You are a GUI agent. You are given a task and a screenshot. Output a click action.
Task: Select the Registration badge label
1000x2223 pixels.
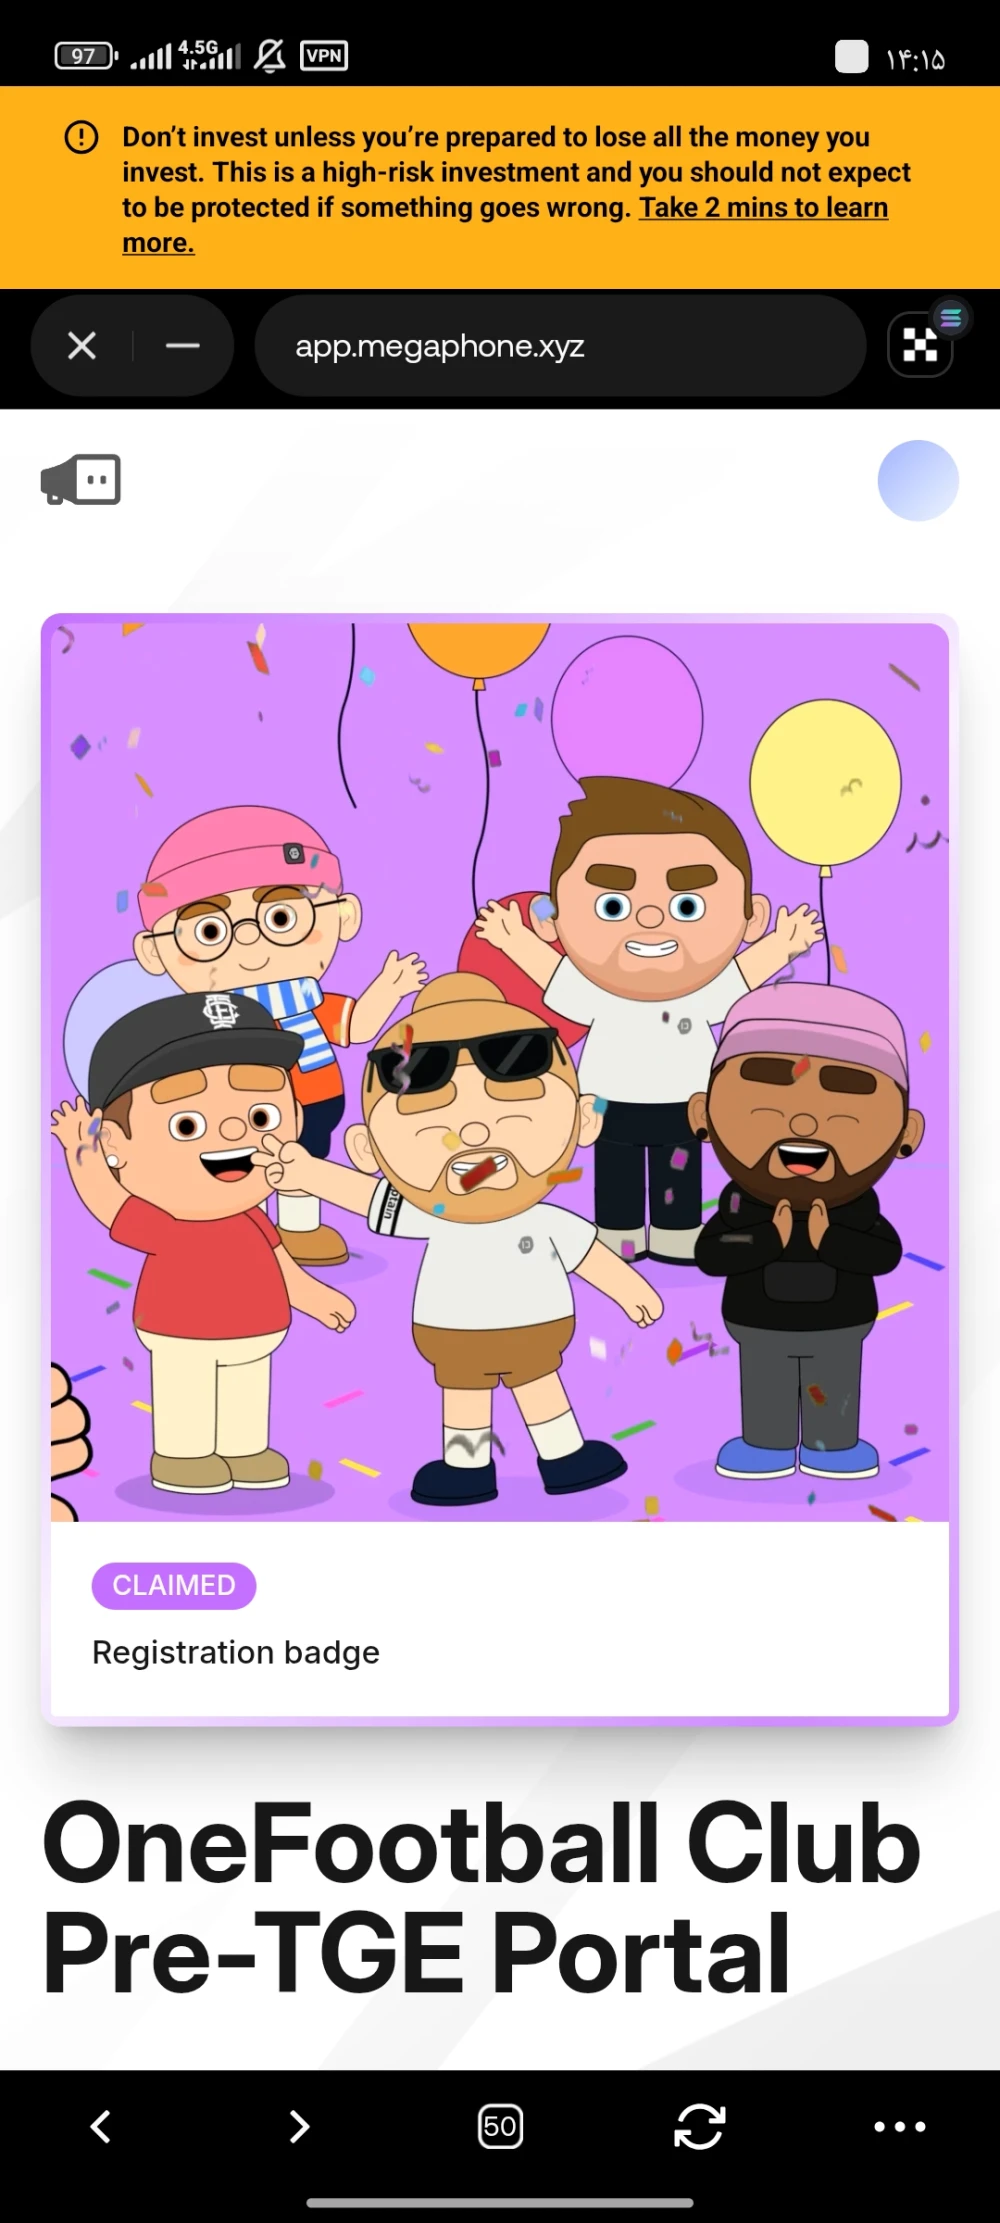coord(236,1653)
